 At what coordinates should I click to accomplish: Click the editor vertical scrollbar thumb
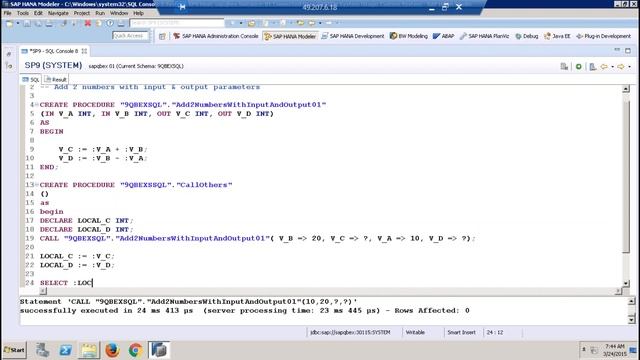(626, 176)
